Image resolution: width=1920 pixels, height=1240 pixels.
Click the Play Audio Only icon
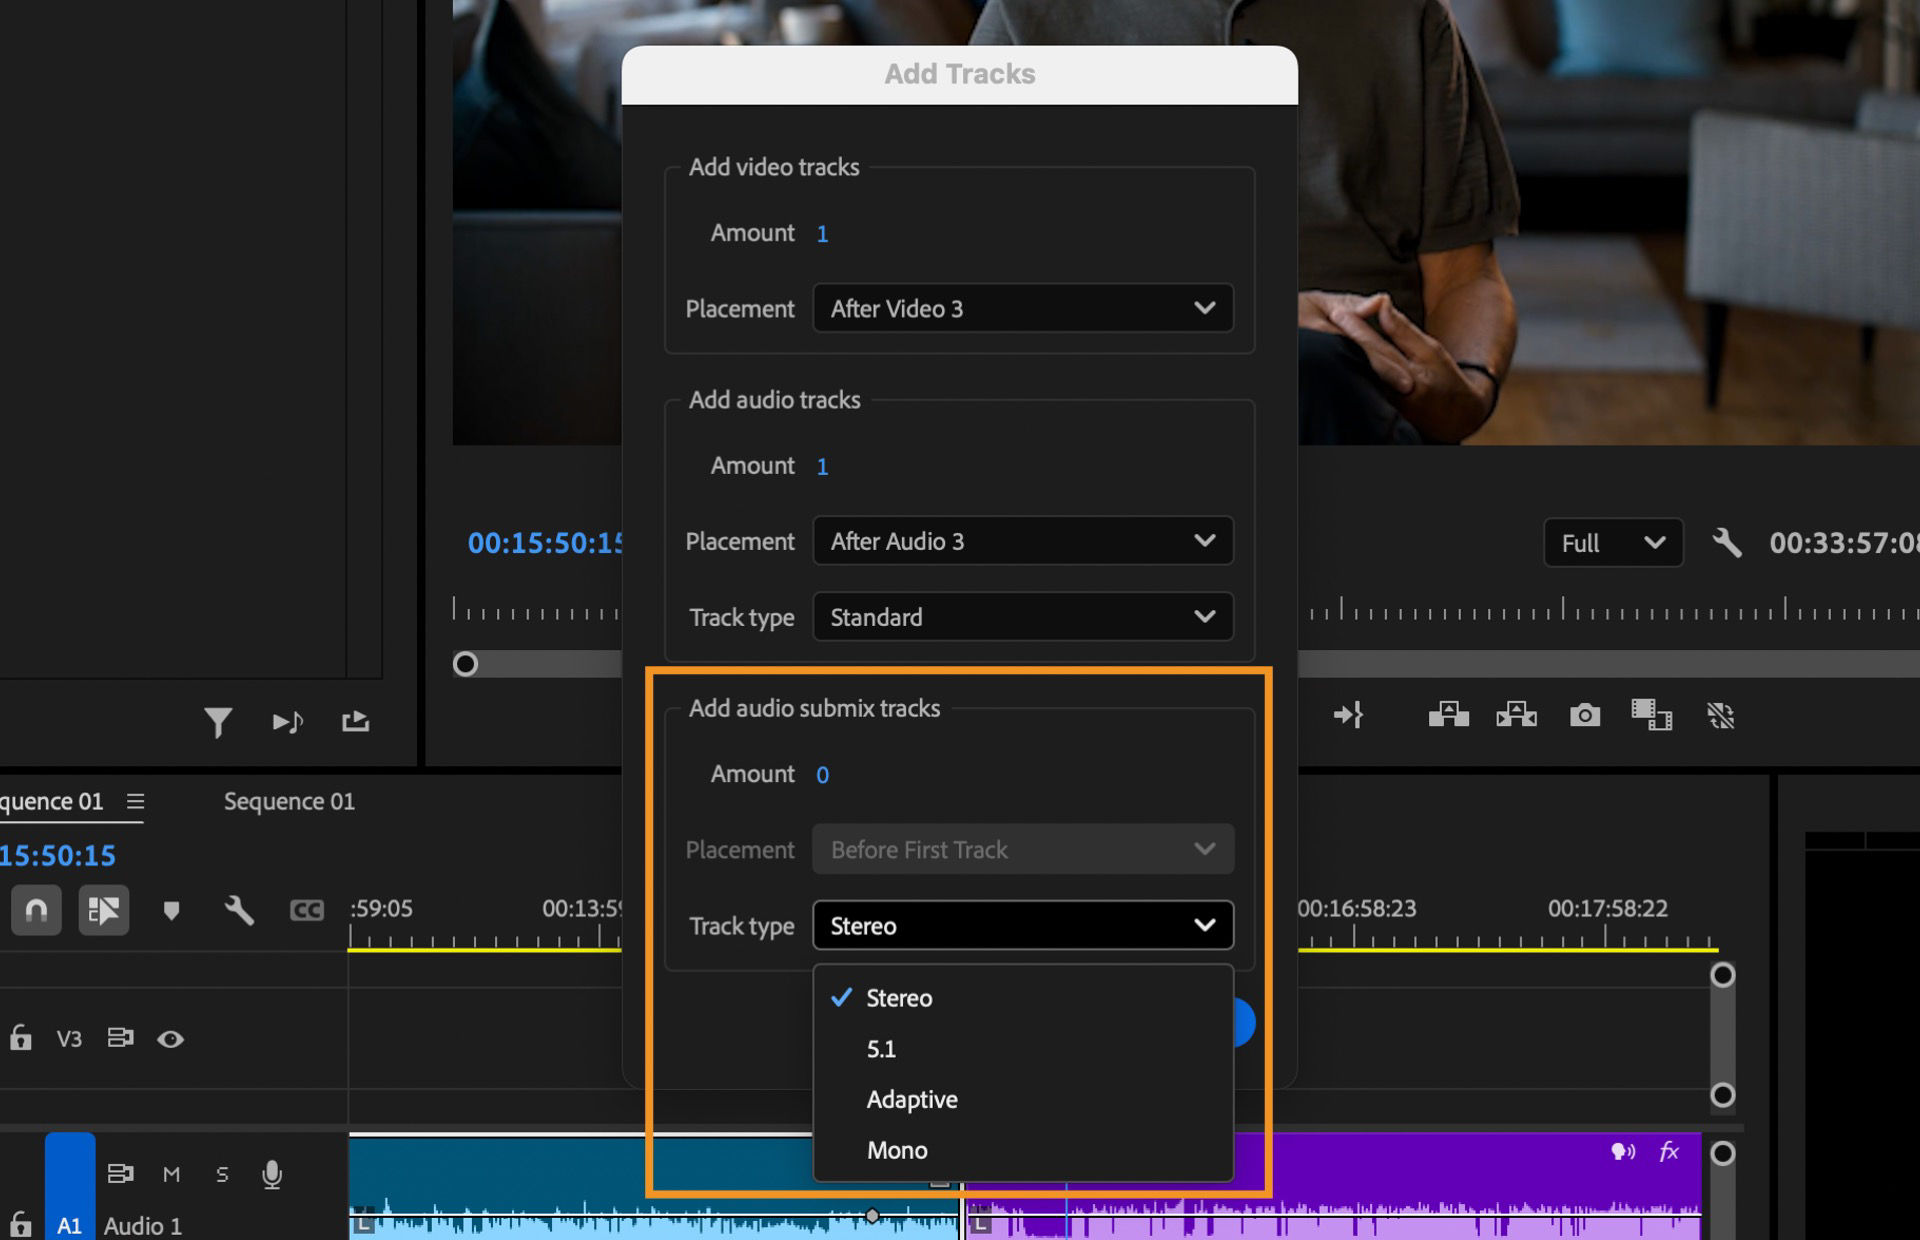coord(288,720)
